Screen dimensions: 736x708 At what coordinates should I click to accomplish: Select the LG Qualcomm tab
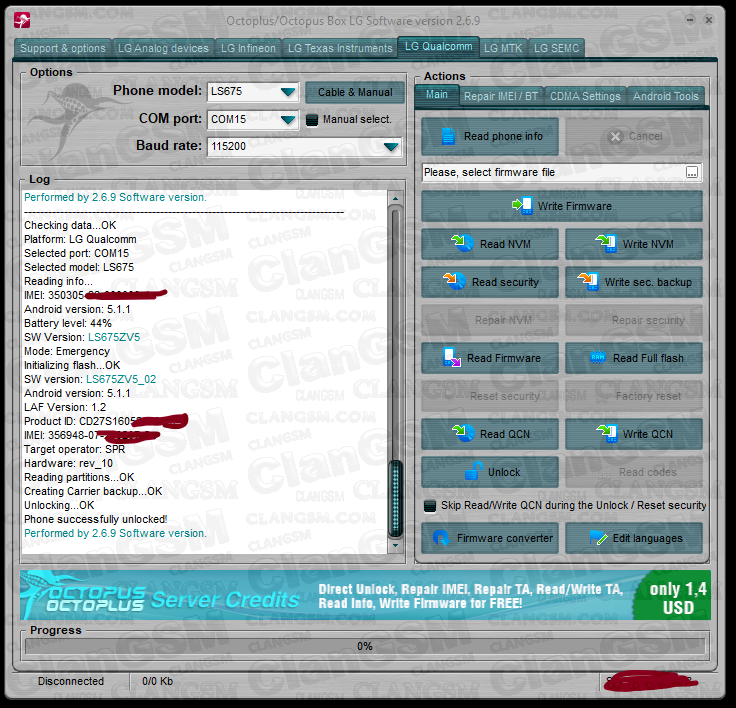[x=438, y=46]
